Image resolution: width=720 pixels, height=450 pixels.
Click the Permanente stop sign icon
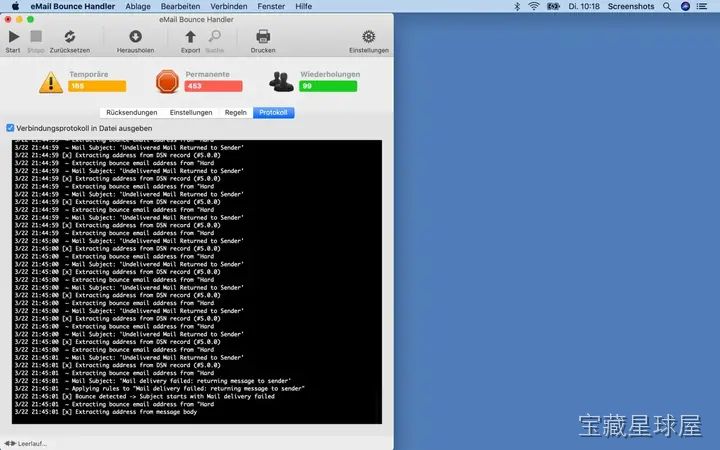pos(167,82)
